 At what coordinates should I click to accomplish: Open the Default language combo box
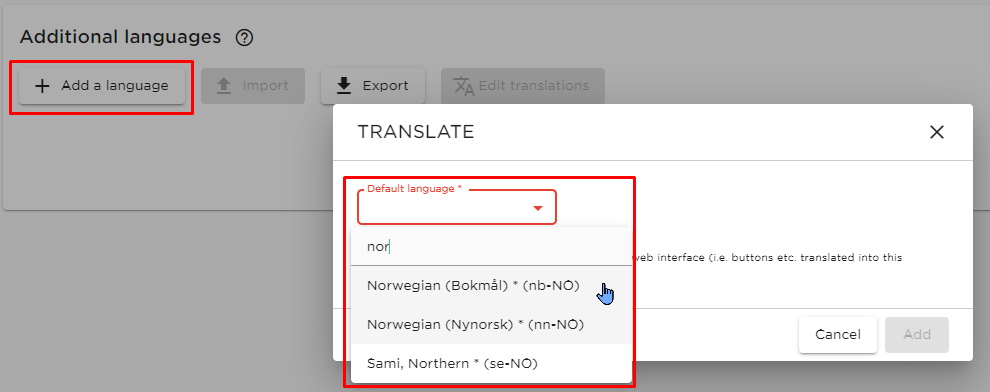point(457,207)
